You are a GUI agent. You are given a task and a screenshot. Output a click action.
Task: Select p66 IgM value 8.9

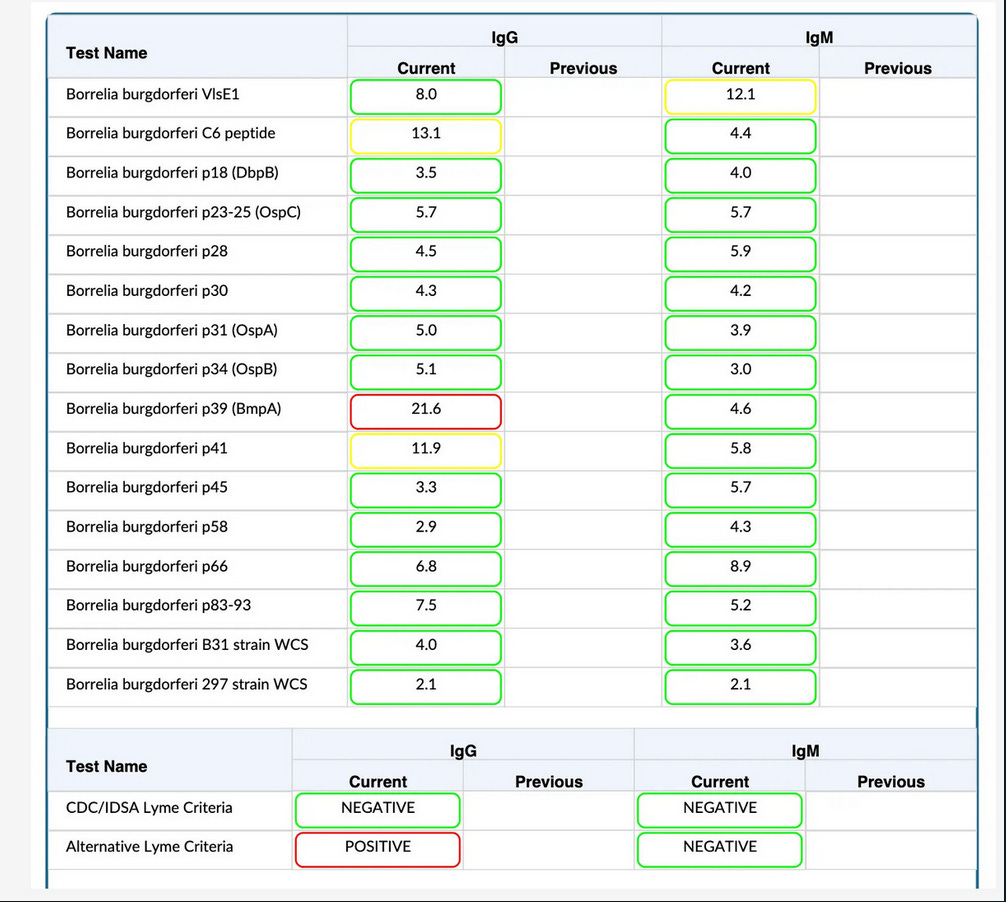pyautogui.click(x=740, y=569)
